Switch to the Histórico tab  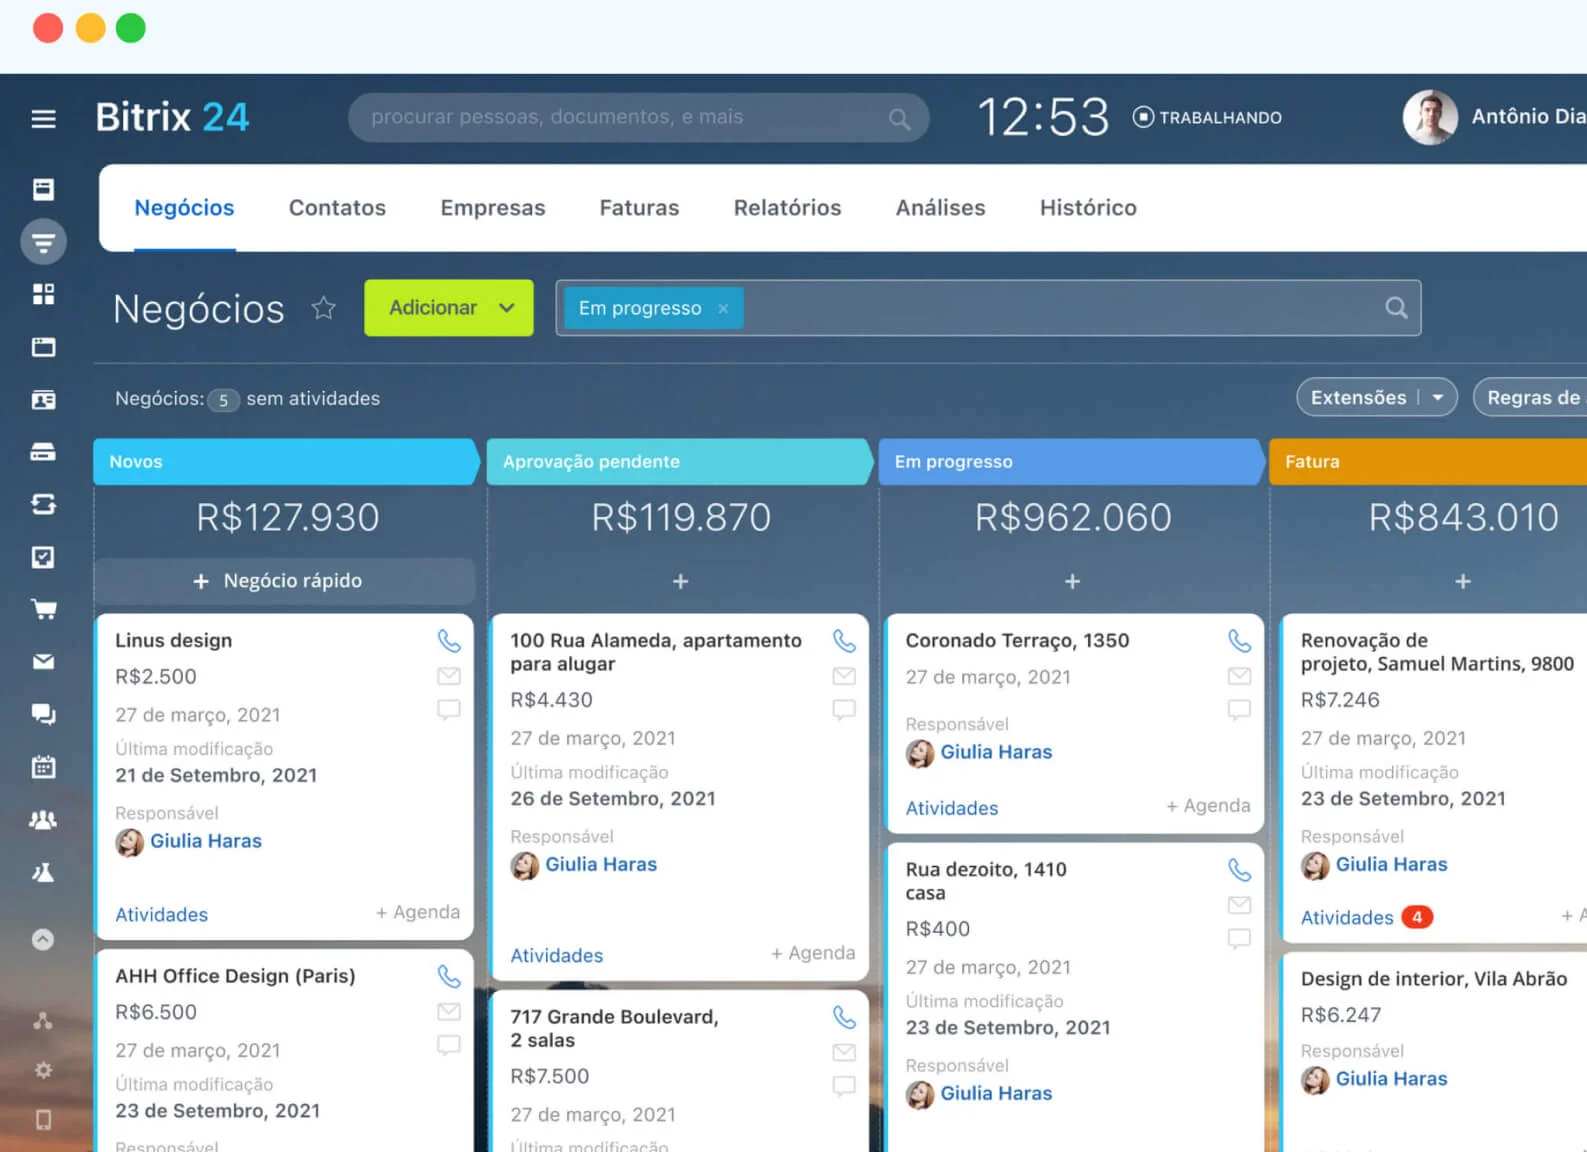tap(1088, 208)
